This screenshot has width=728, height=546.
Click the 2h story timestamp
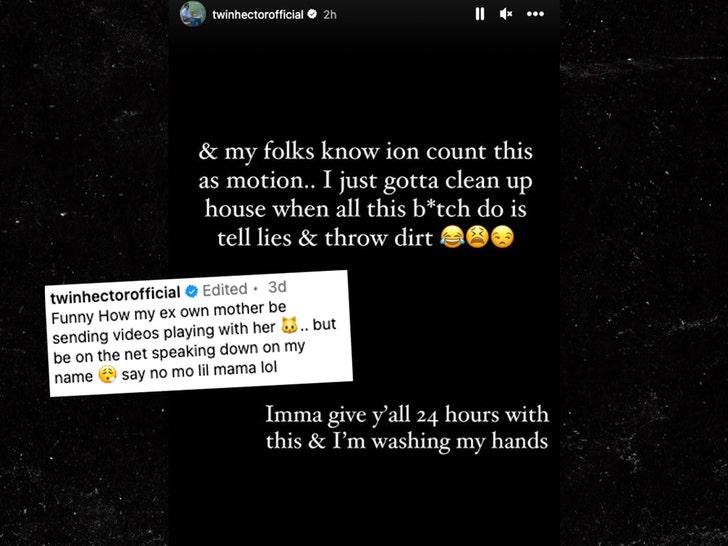(330, 15)
